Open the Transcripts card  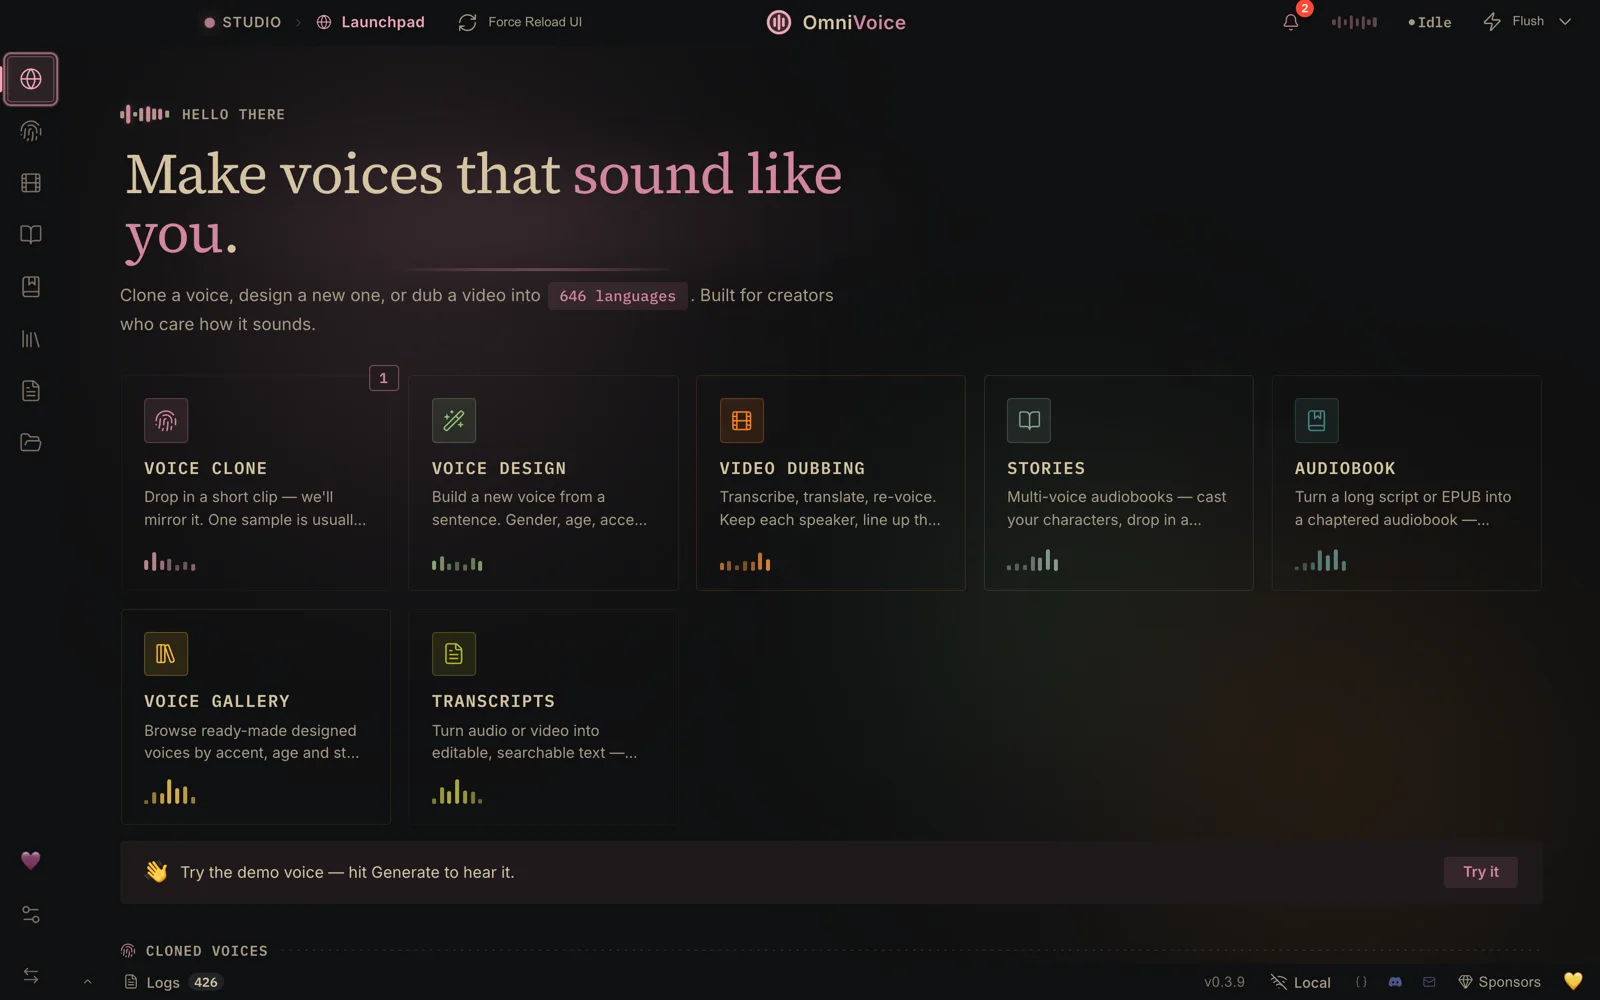(x=544, y=717)
